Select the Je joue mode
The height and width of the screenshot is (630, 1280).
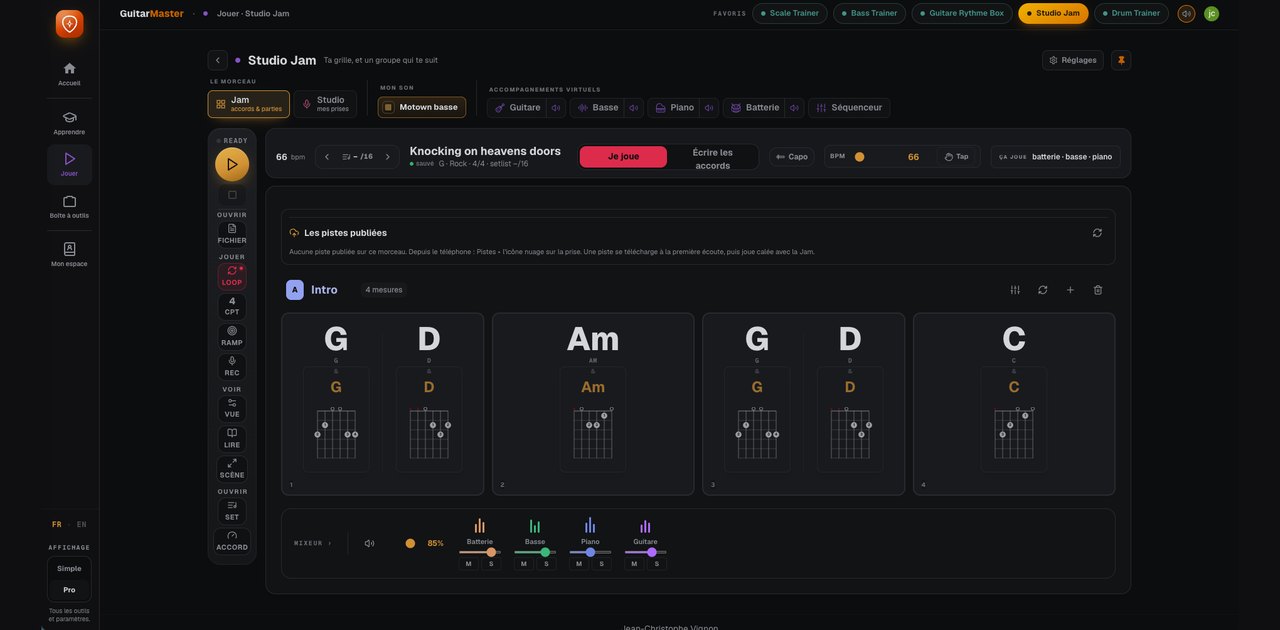tap(623, 157)
